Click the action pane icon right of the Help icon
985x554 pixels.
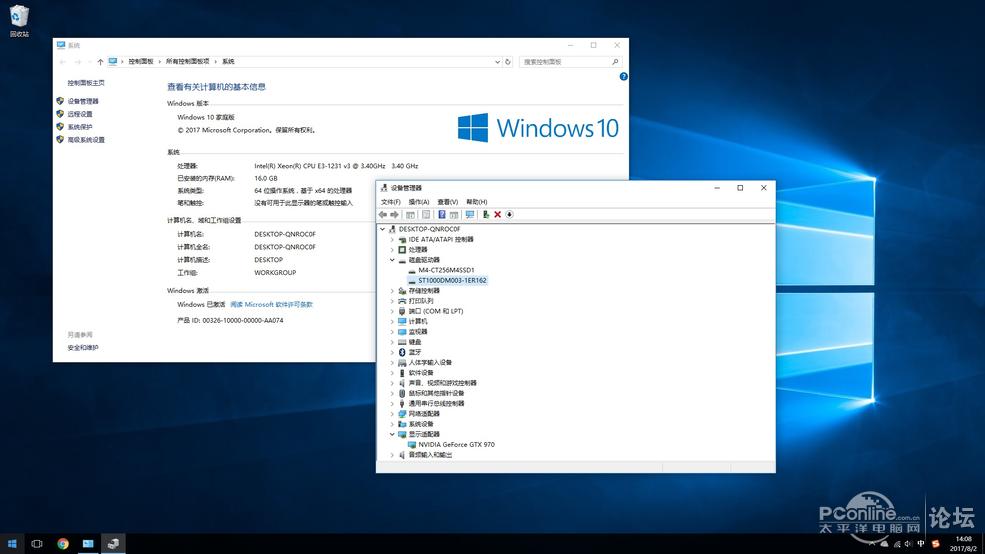pyautogui.click(x=454, y=215)
